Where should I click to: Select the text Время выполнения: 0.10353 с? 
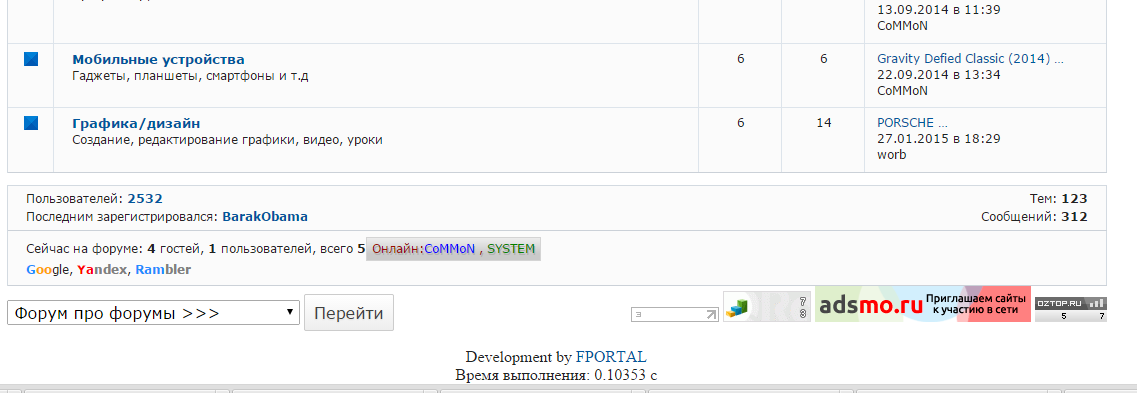(556, 376)
